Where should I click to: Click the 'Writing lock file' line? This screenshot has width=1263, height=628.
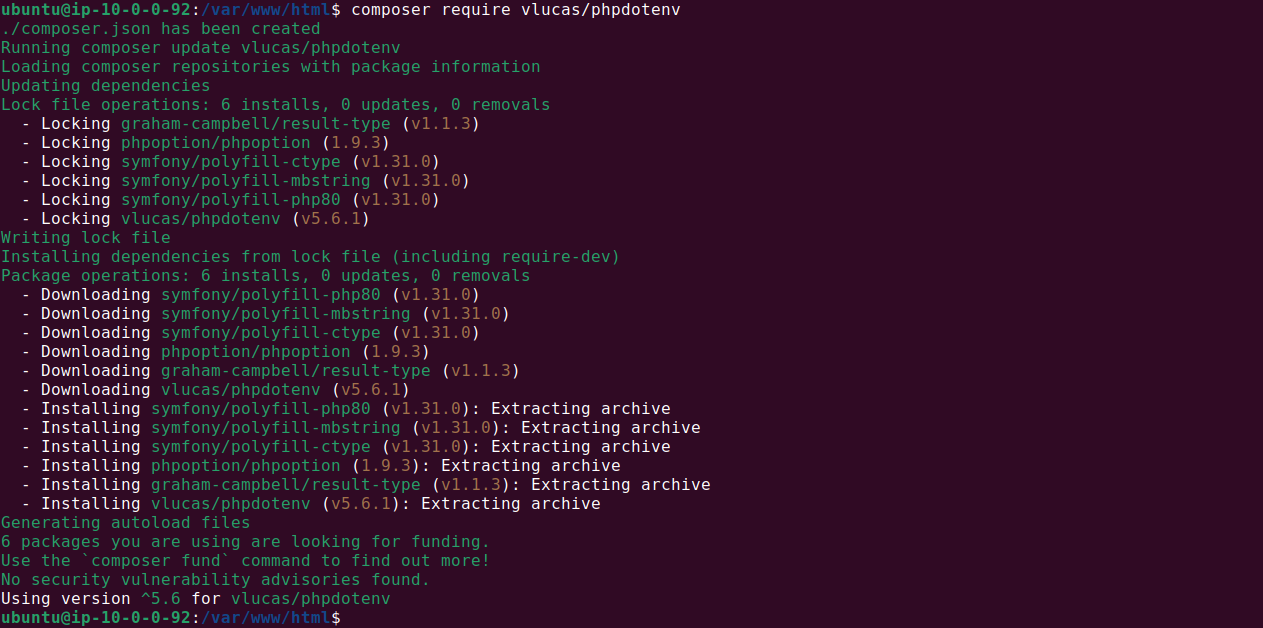click(86, 238)
